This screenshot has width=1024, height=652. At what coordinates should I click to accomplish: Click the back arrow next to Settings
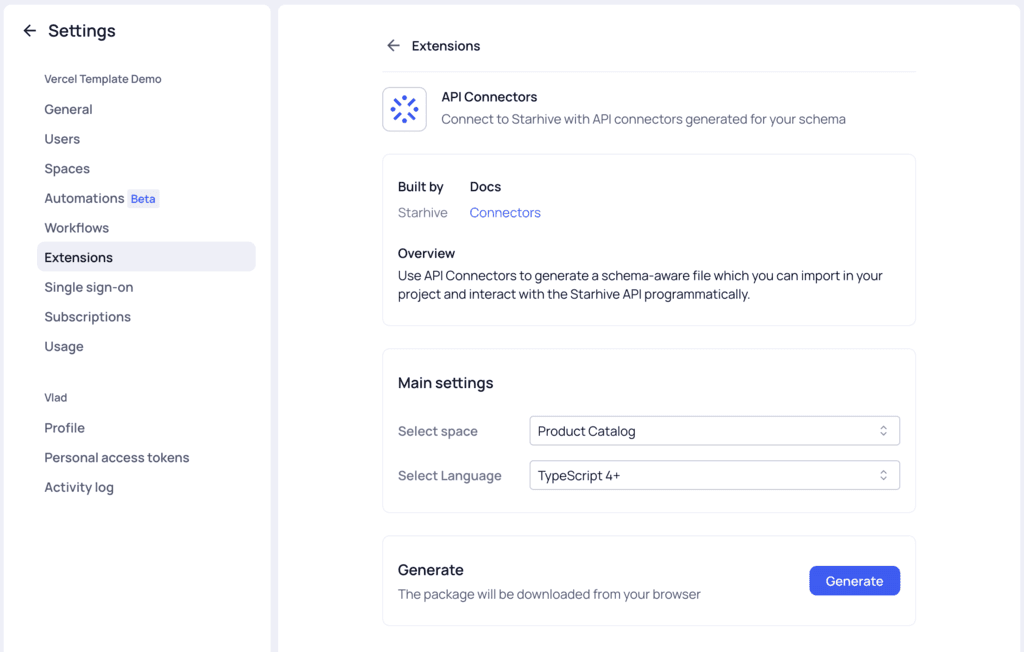pyautogui.click(x=29, y=31)
